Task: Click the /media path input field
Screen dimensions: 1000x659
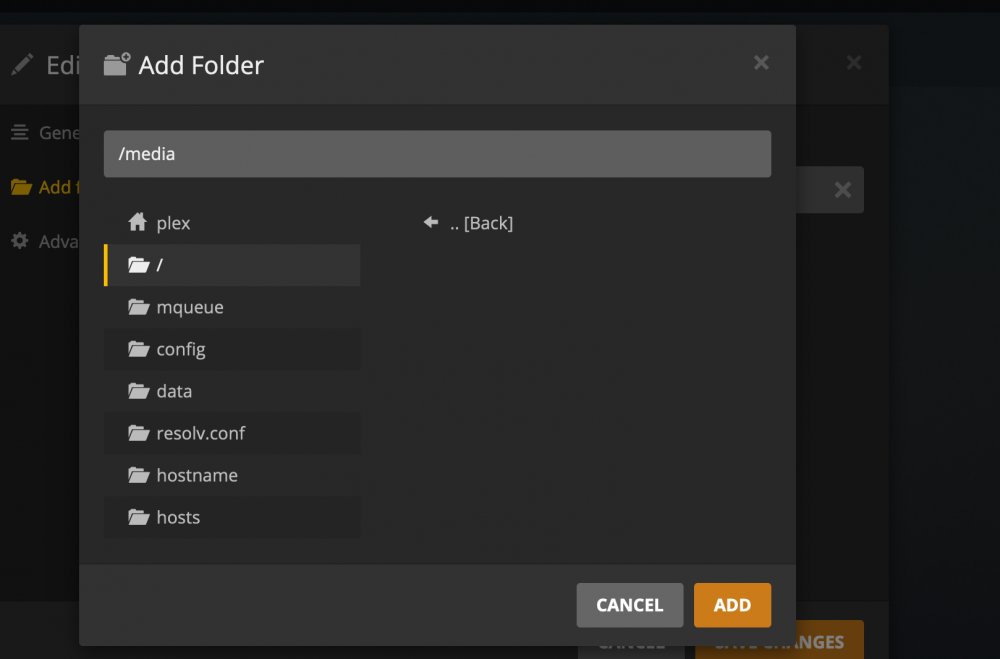Action: 437,154
